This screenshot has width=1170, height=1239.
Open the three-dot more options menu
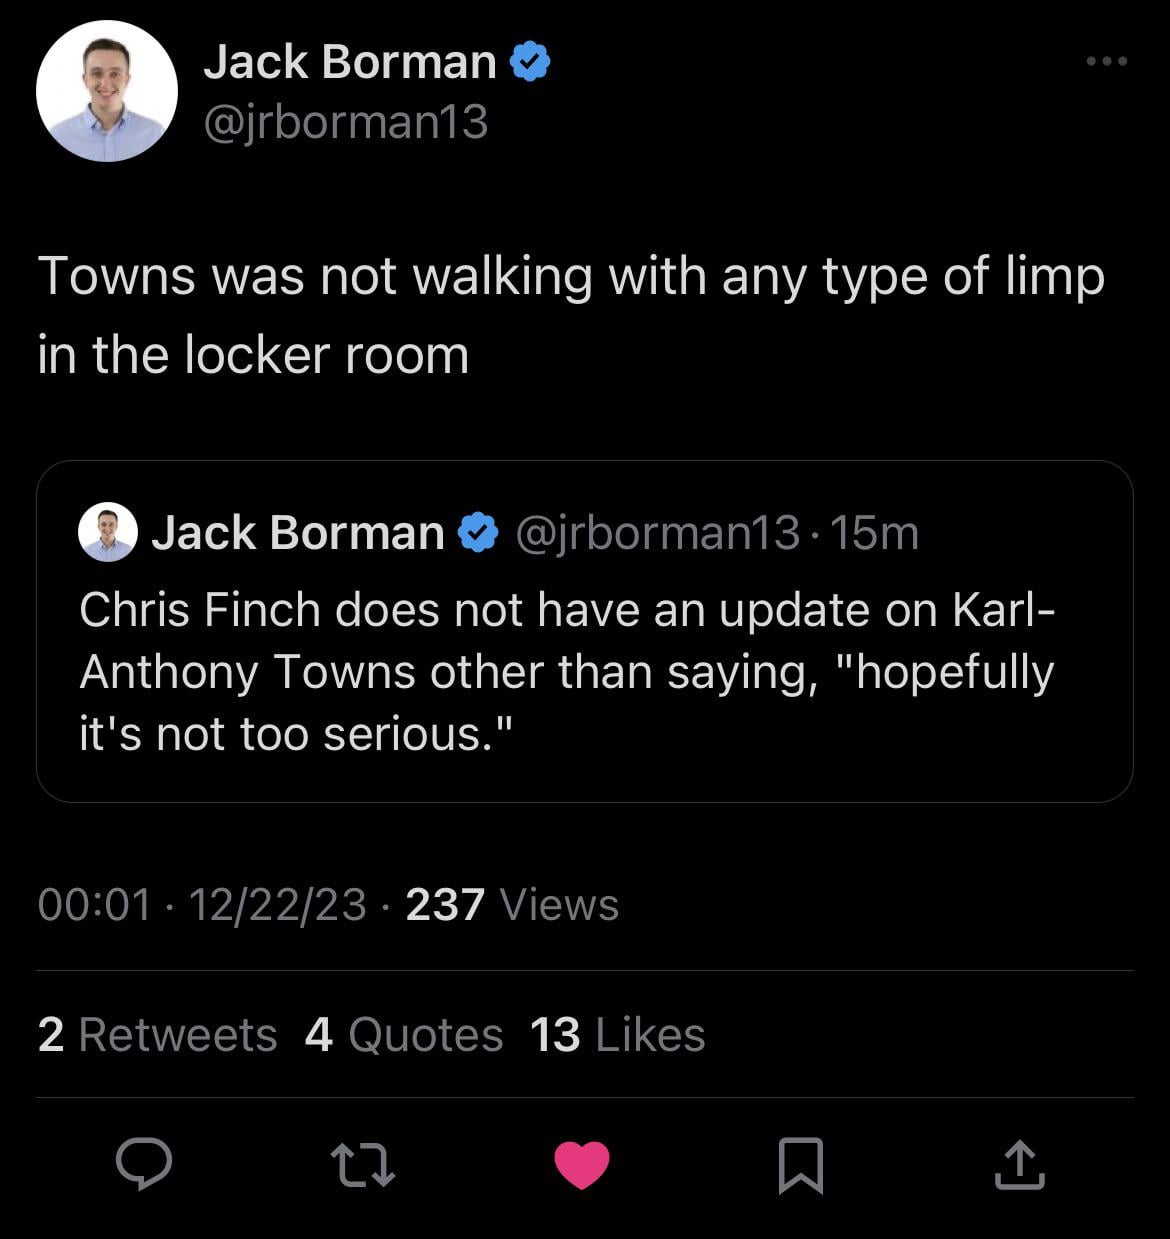click(x=1107, y=62)
